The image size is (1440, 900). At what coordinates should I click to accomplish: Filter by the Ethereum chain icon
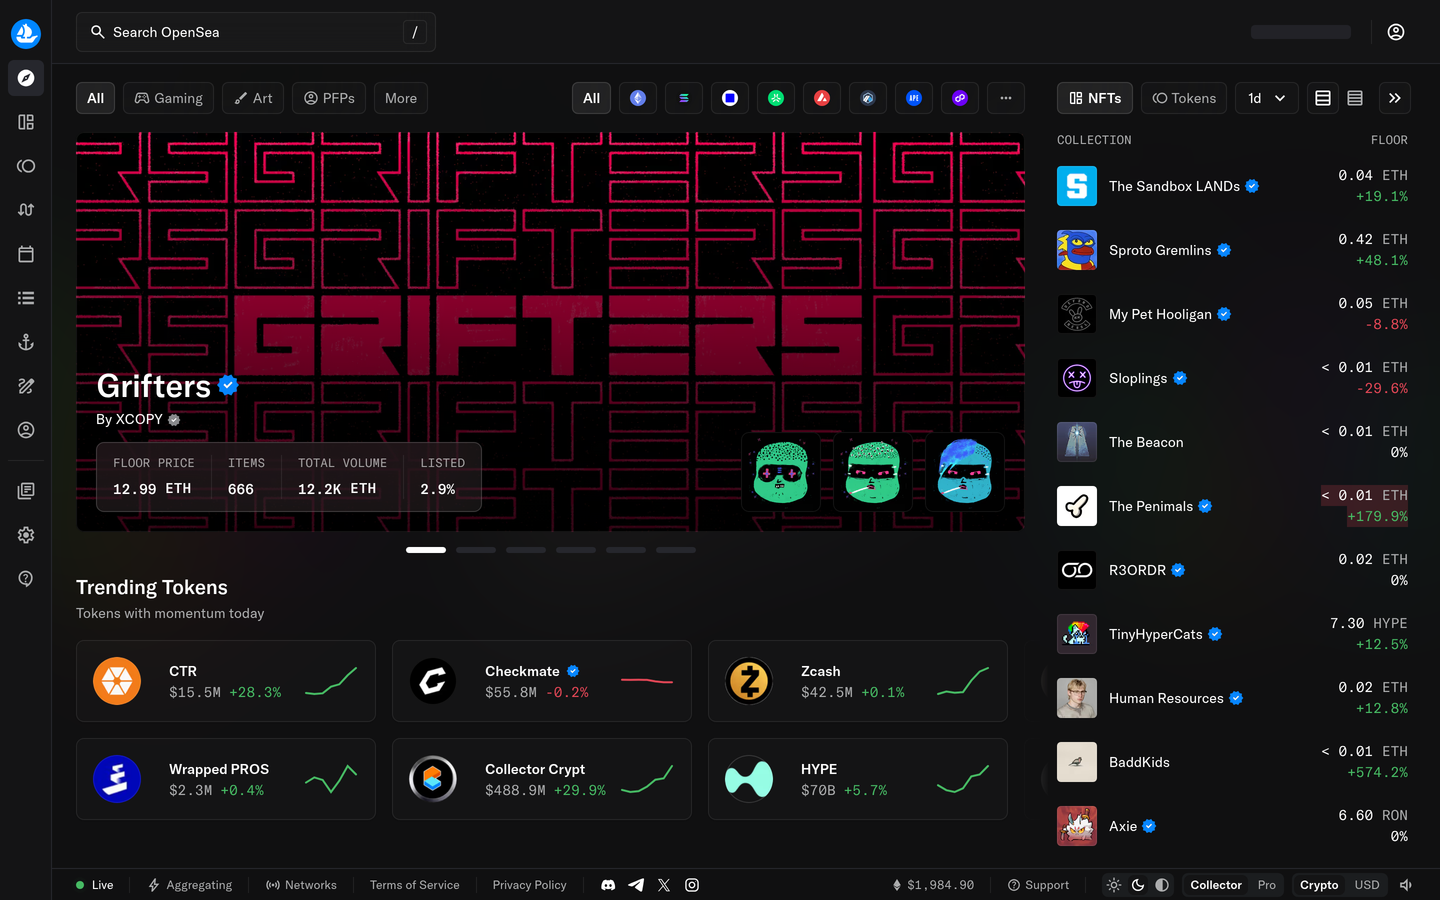click(x=638, y=98)
